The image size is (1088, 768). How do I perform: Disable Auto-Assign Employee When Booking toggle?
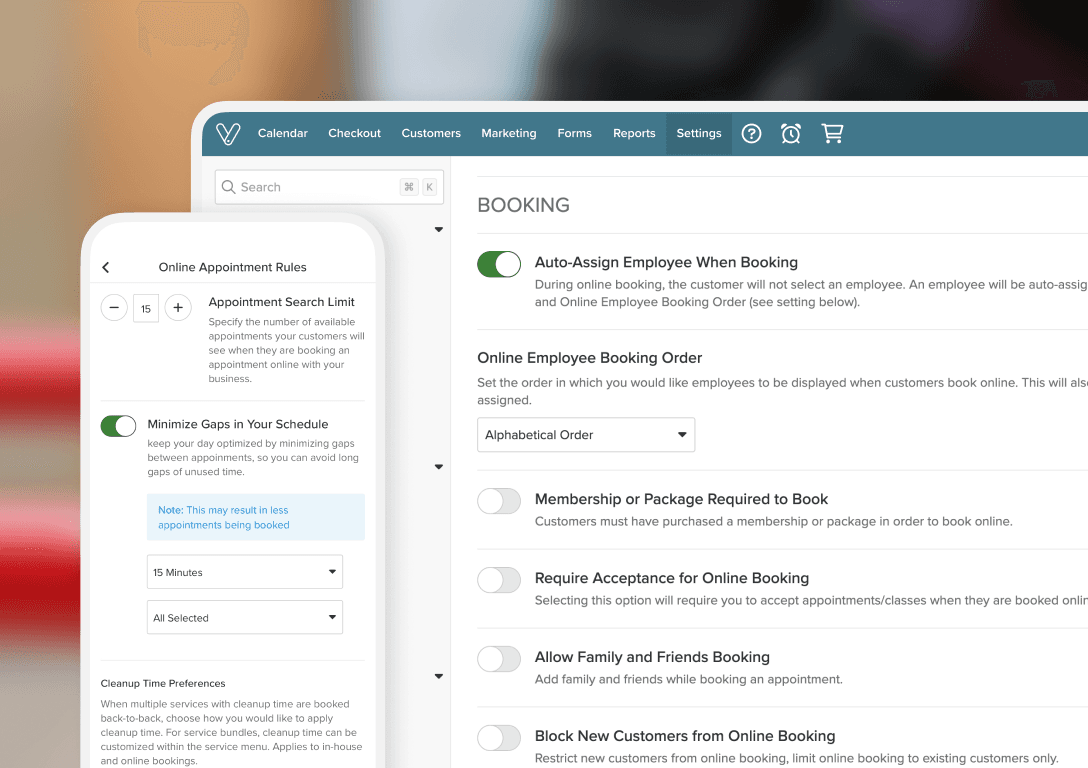coord(499,264)
